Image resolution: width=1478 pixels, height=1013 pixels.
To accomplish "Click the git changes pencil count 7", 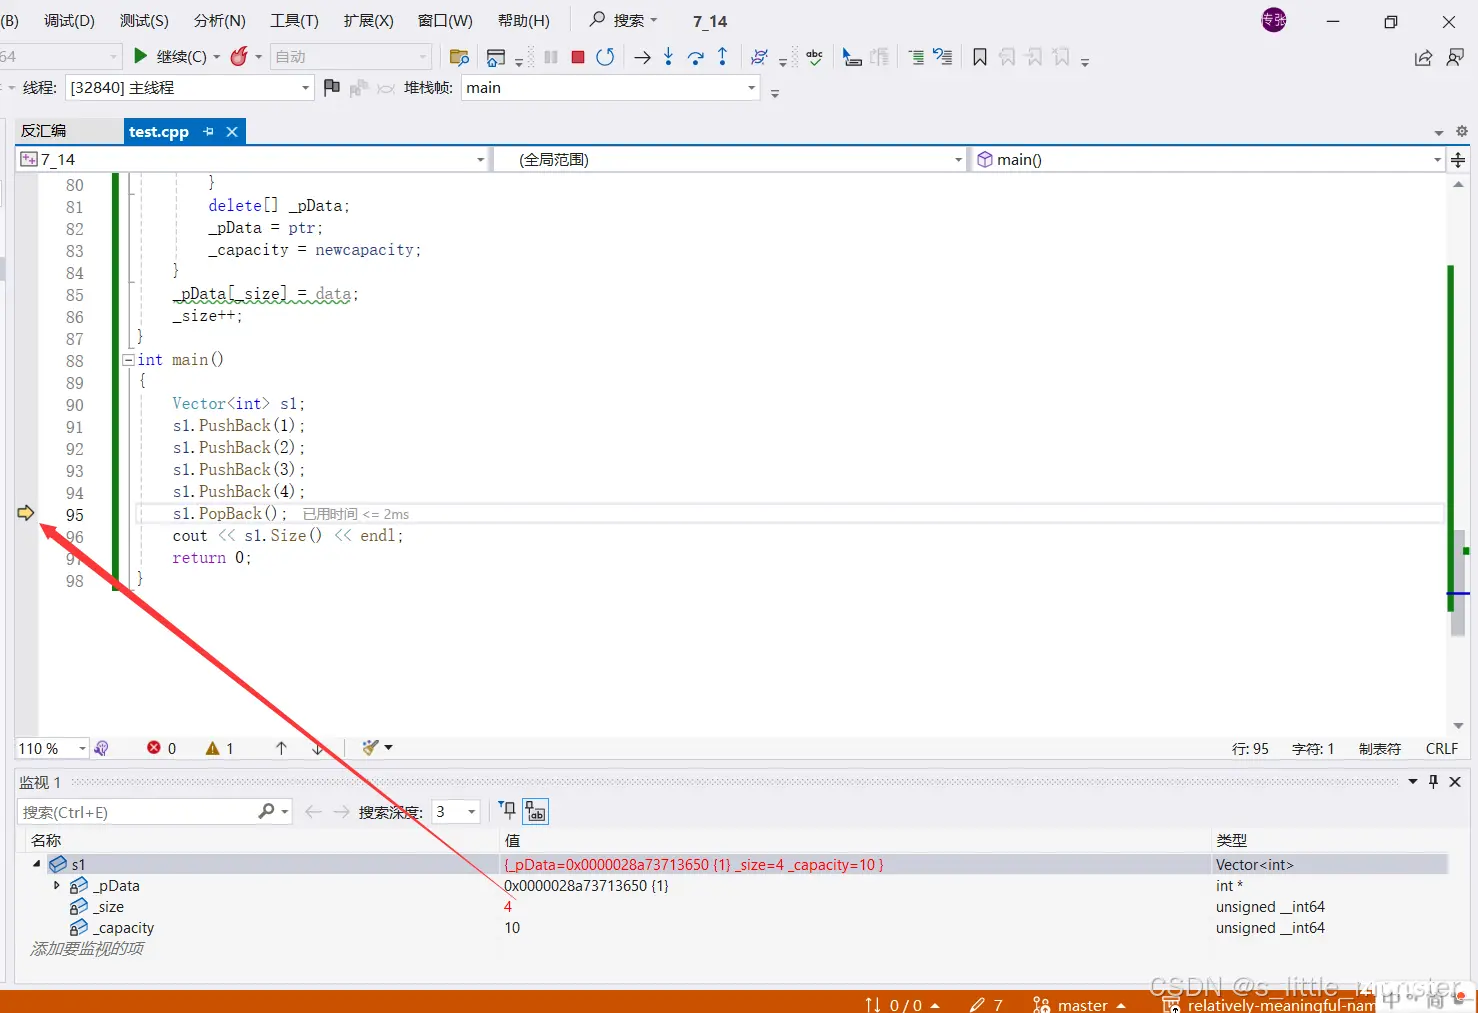I will point(986,1005).
